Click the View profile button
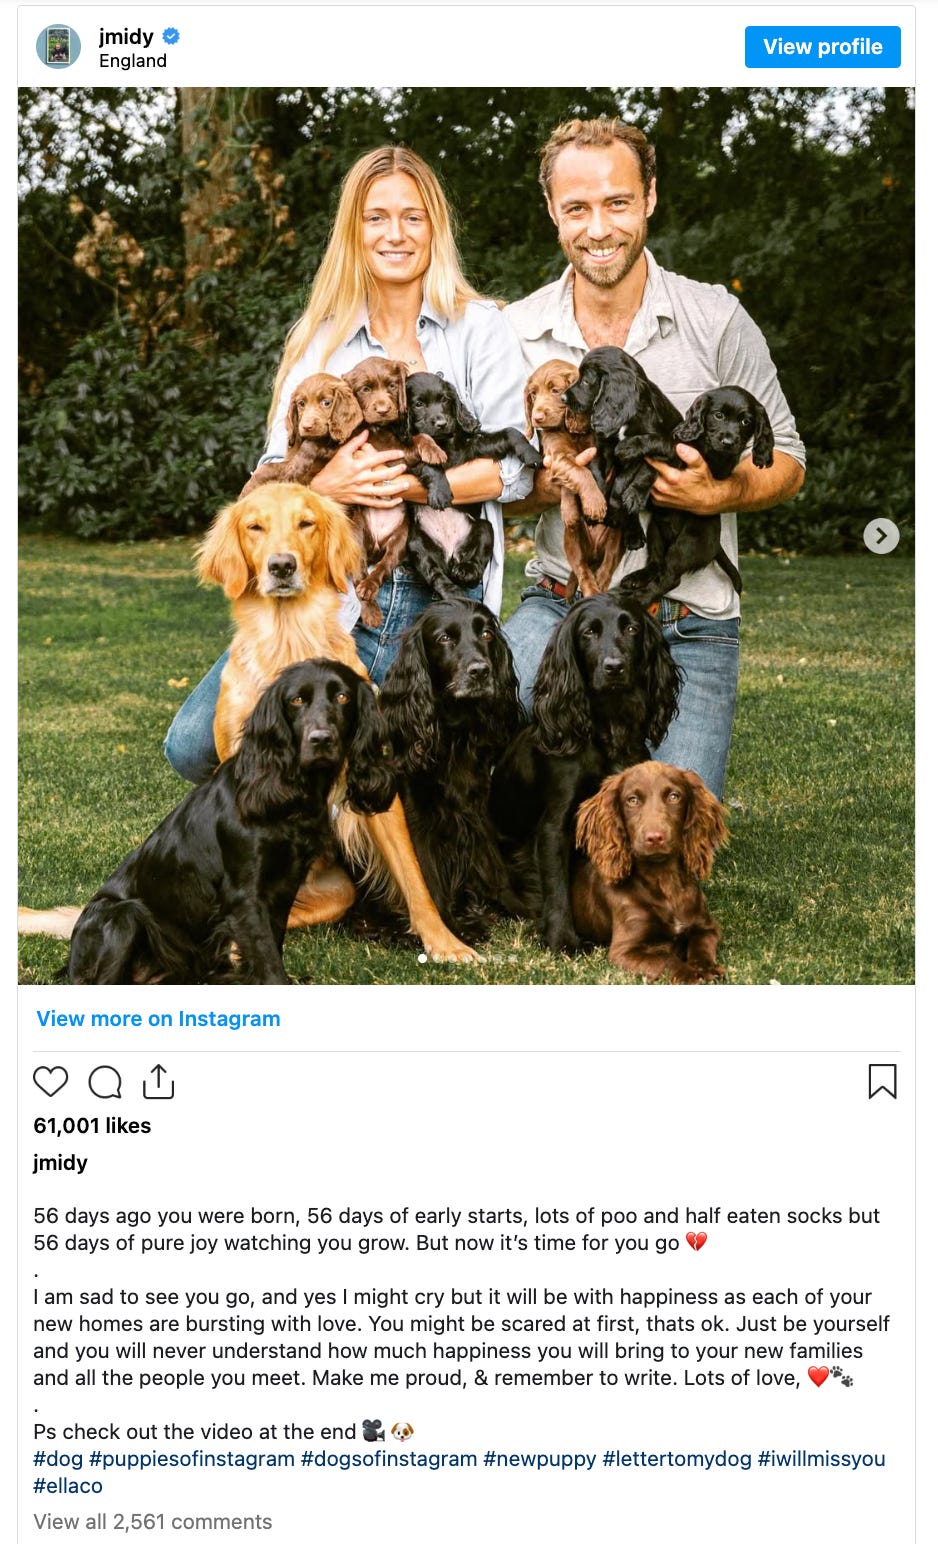The image size is (938, 1544). [x=822, y=47]
